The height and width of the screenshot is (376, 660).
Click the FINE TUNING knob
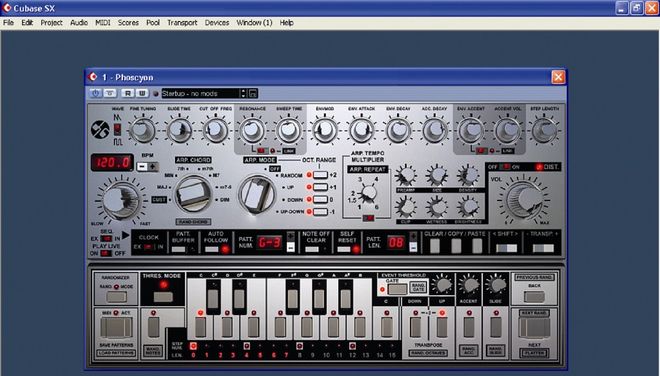tap(142, 130)
